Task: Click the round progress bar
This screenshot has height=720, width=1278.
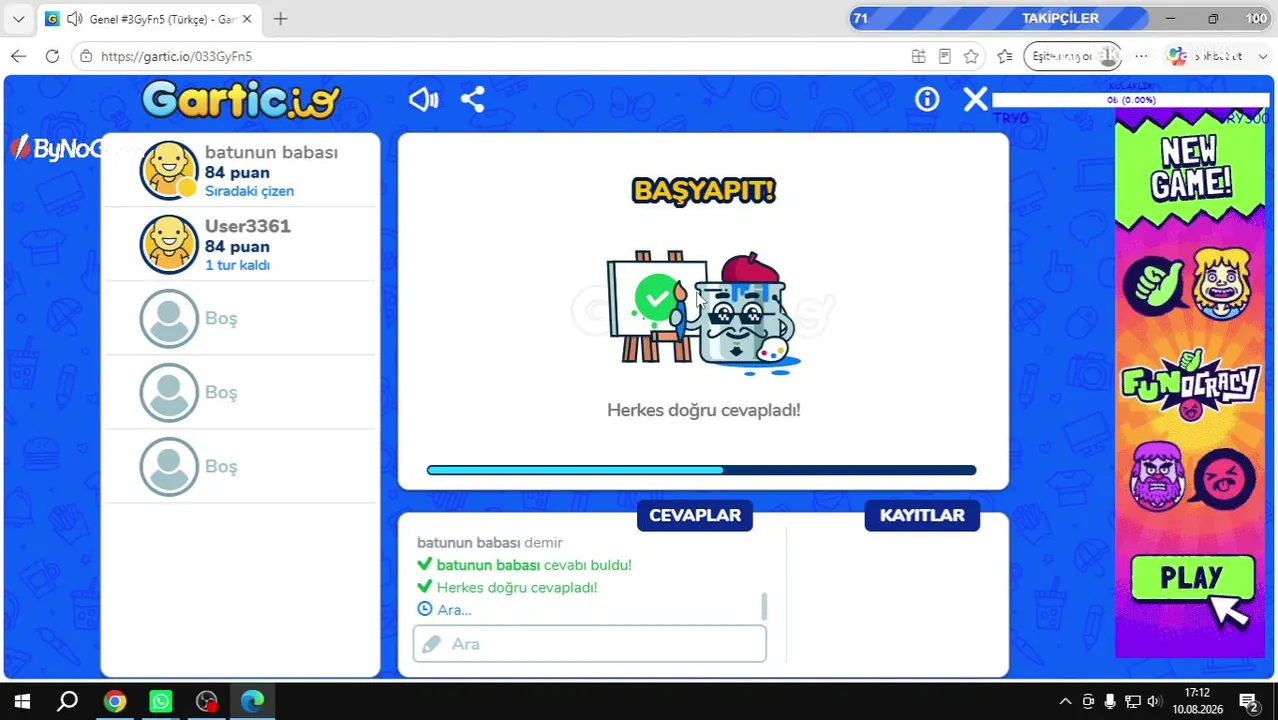Action: 701,470
